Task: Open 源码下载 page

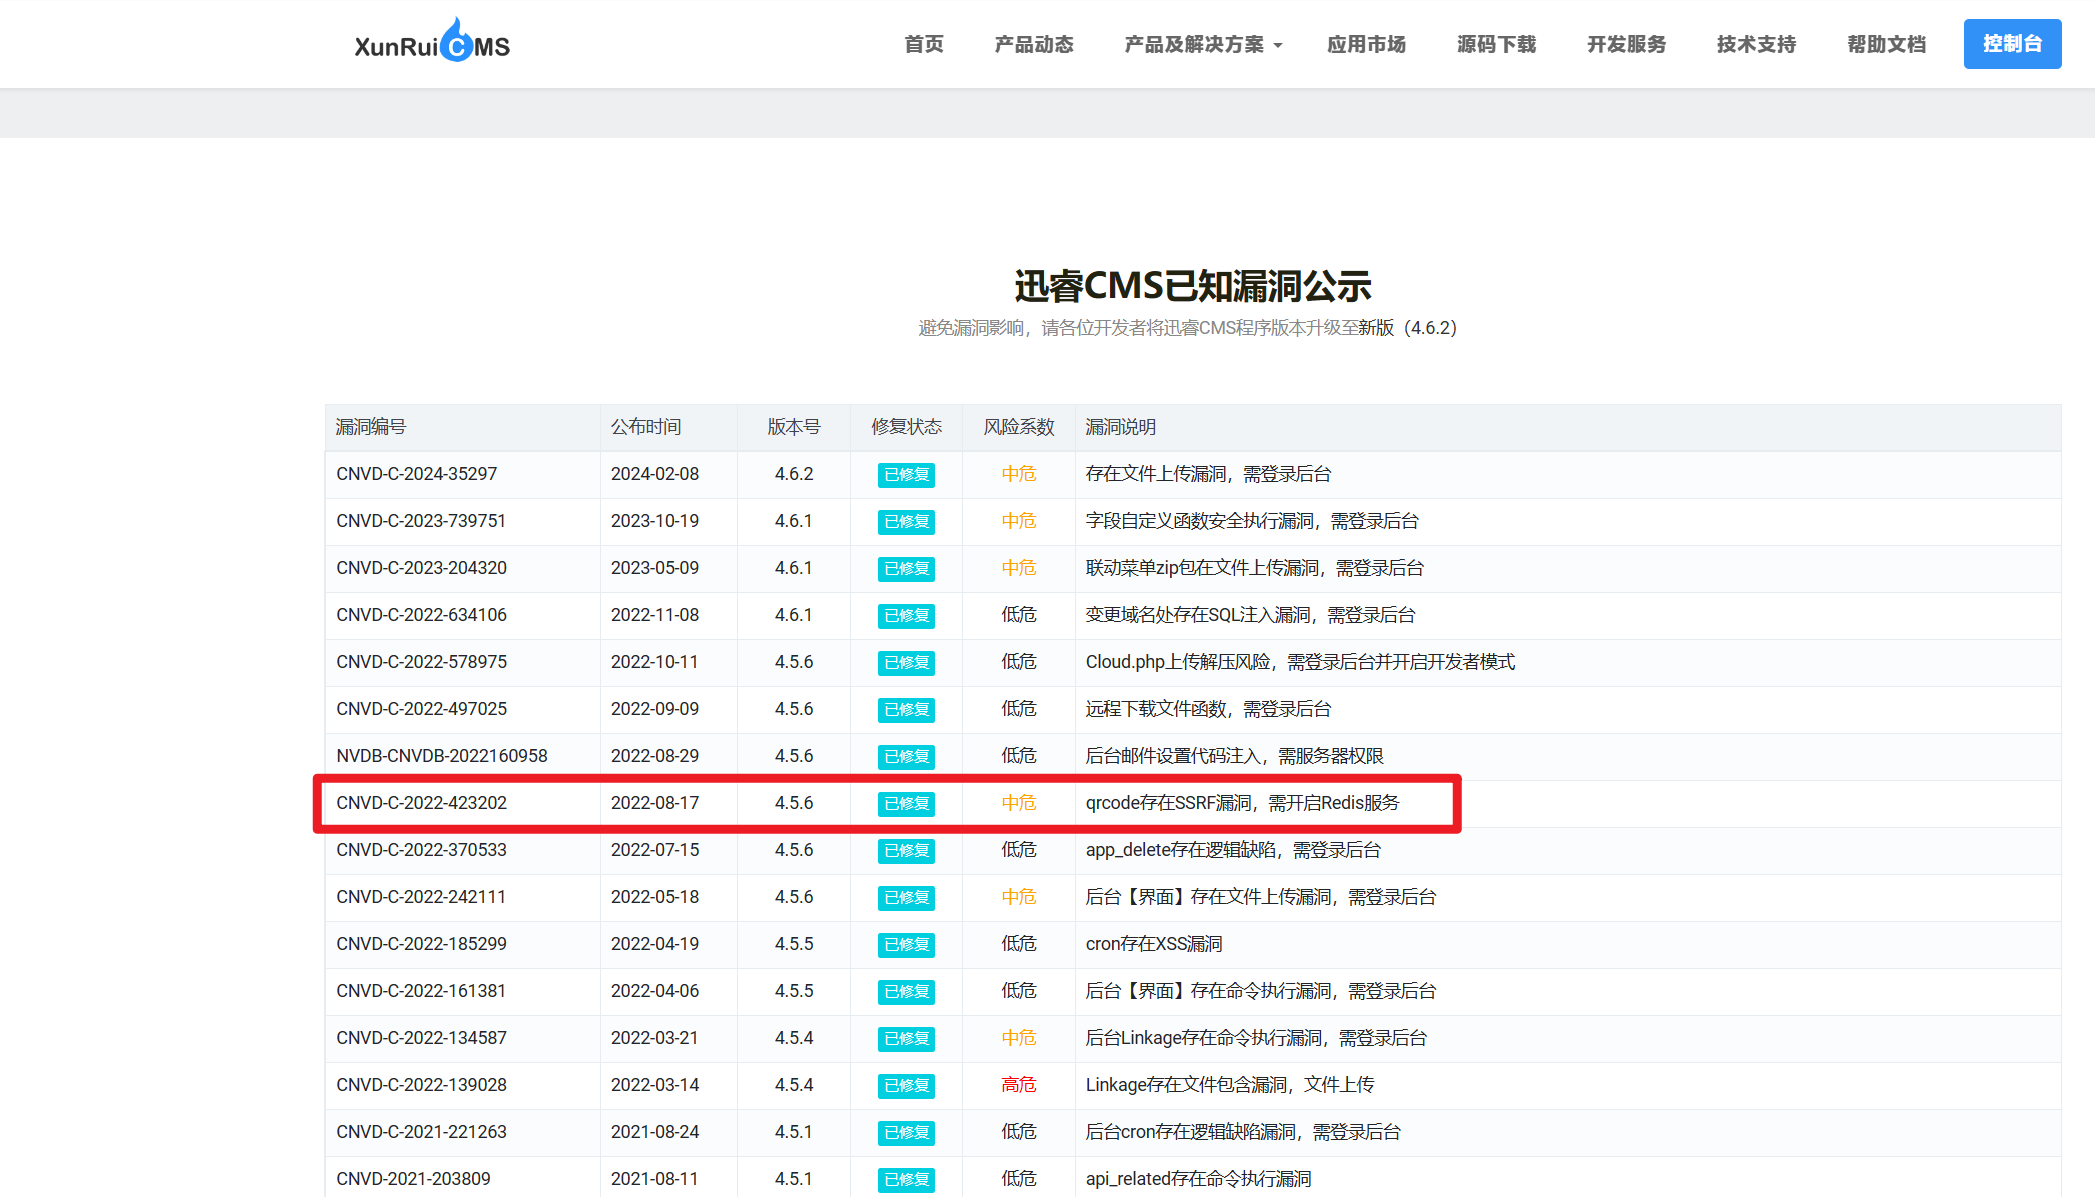Action: (1497, 44)
